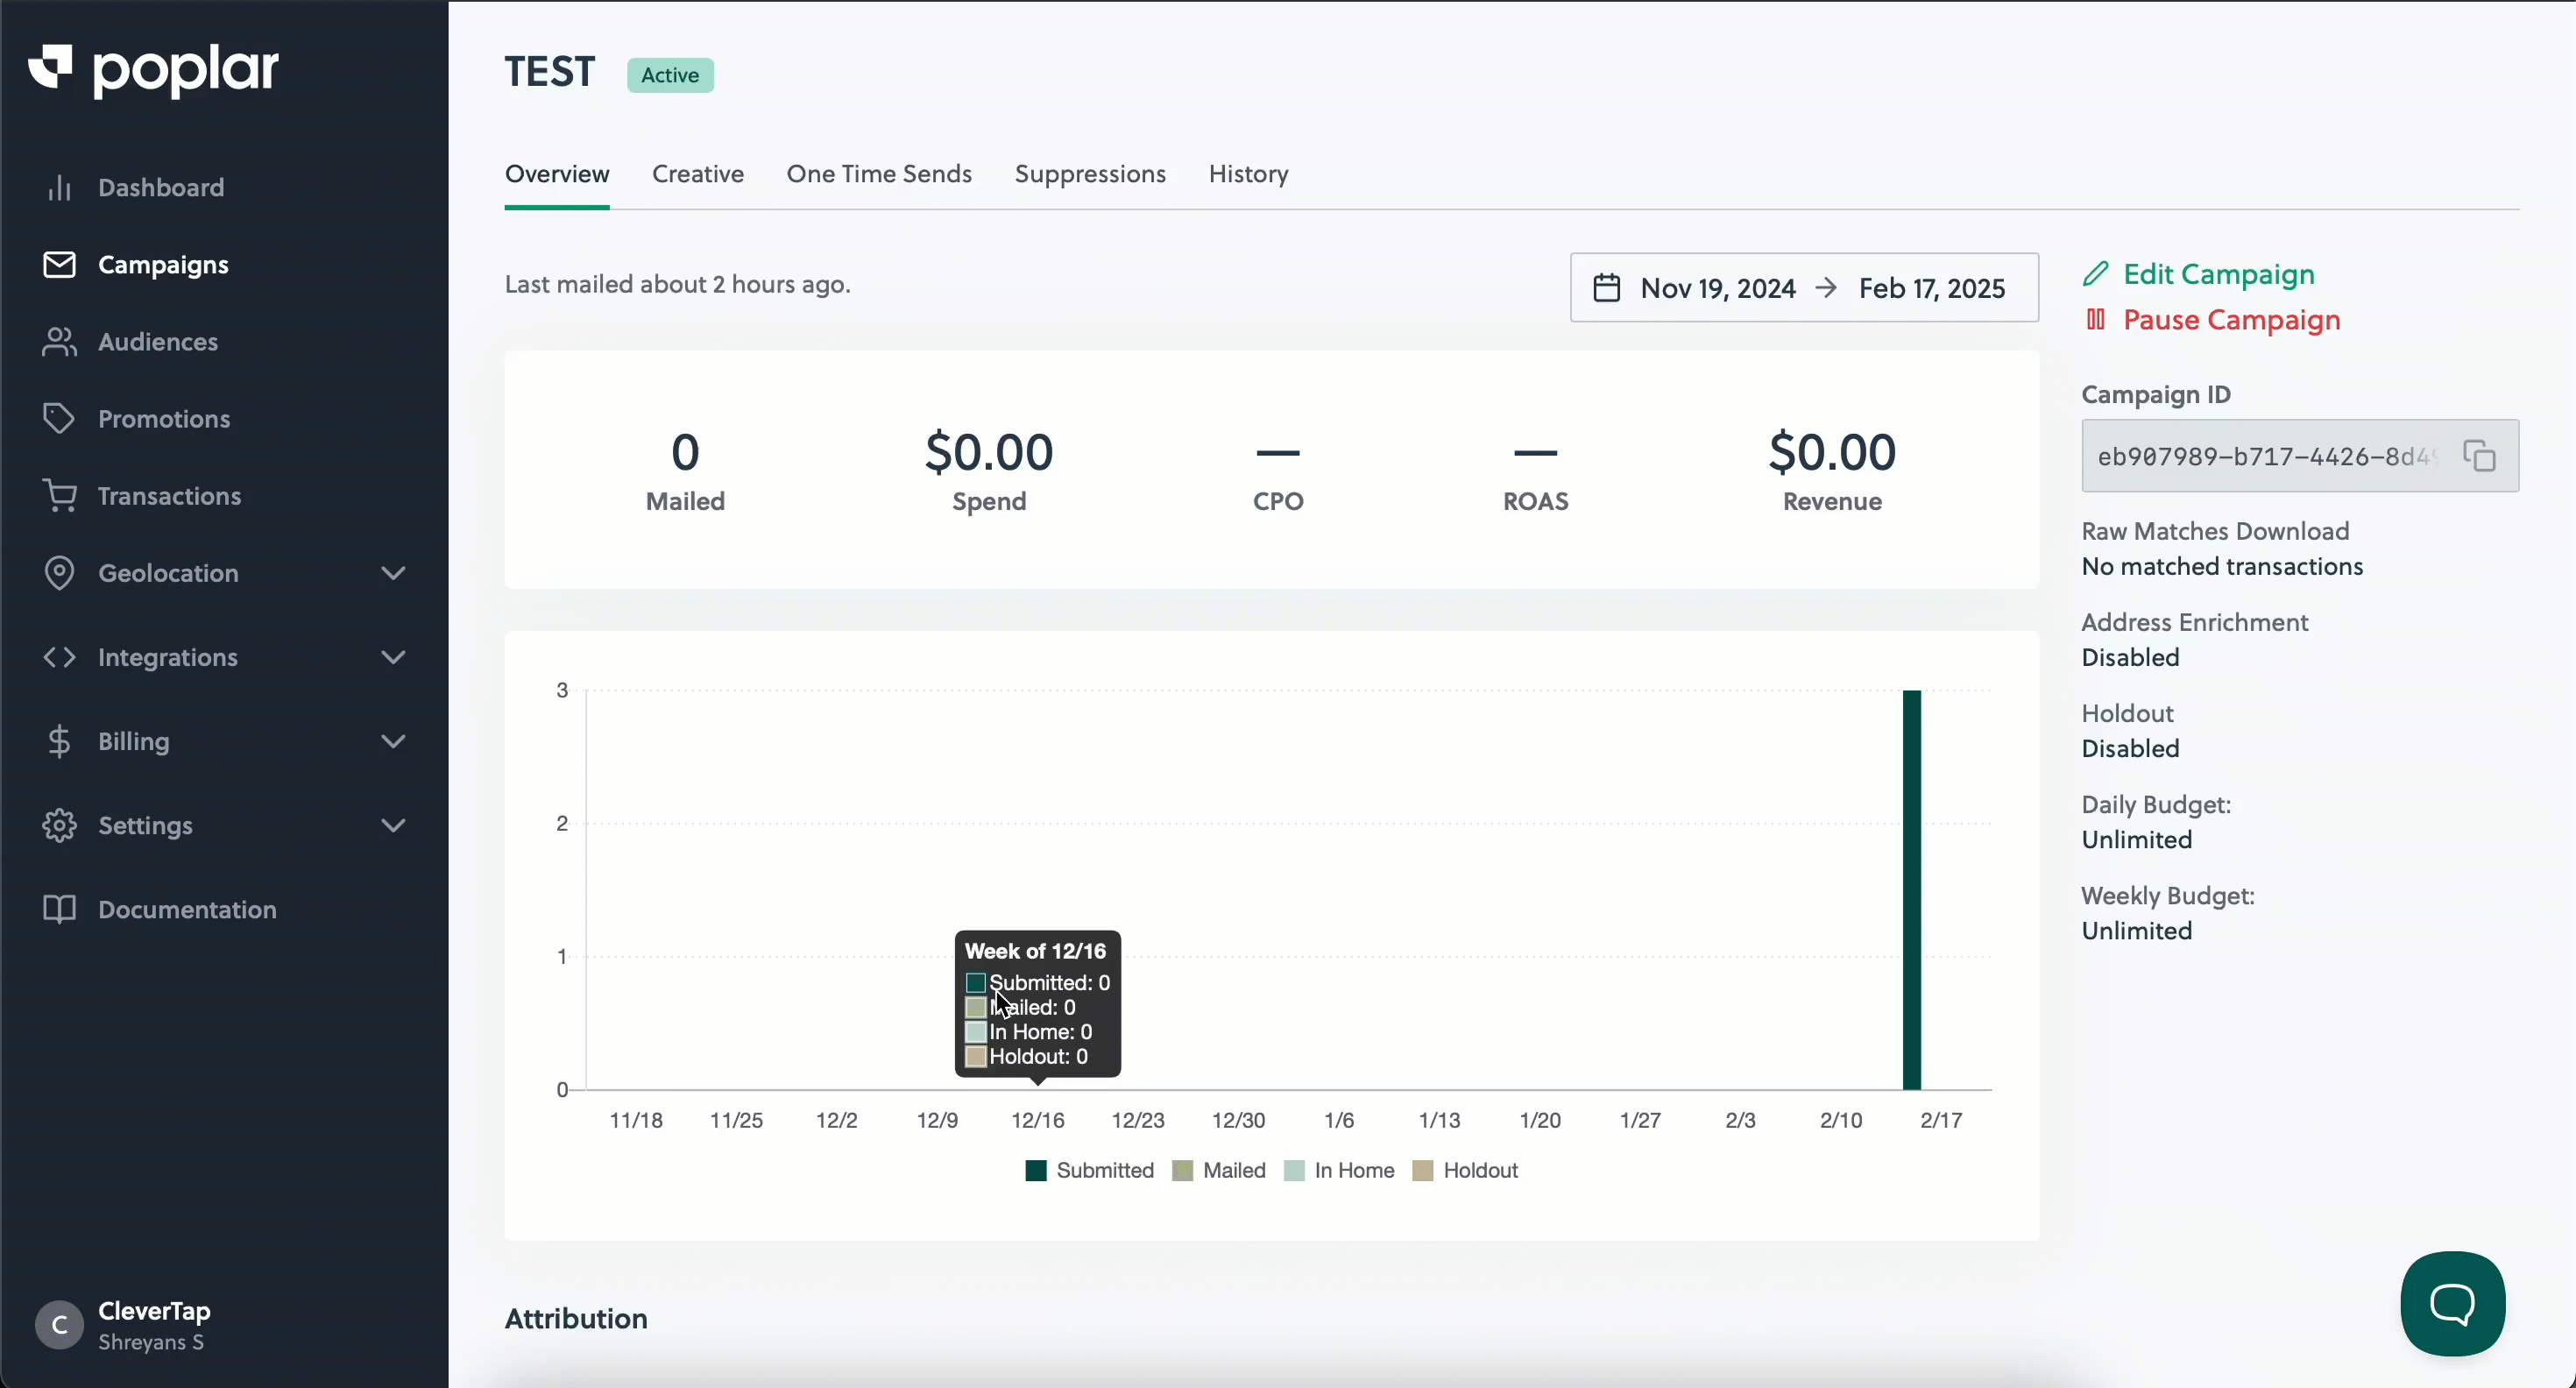
Task: Click the $0.00 Spend value
Action: click(989, 452)
